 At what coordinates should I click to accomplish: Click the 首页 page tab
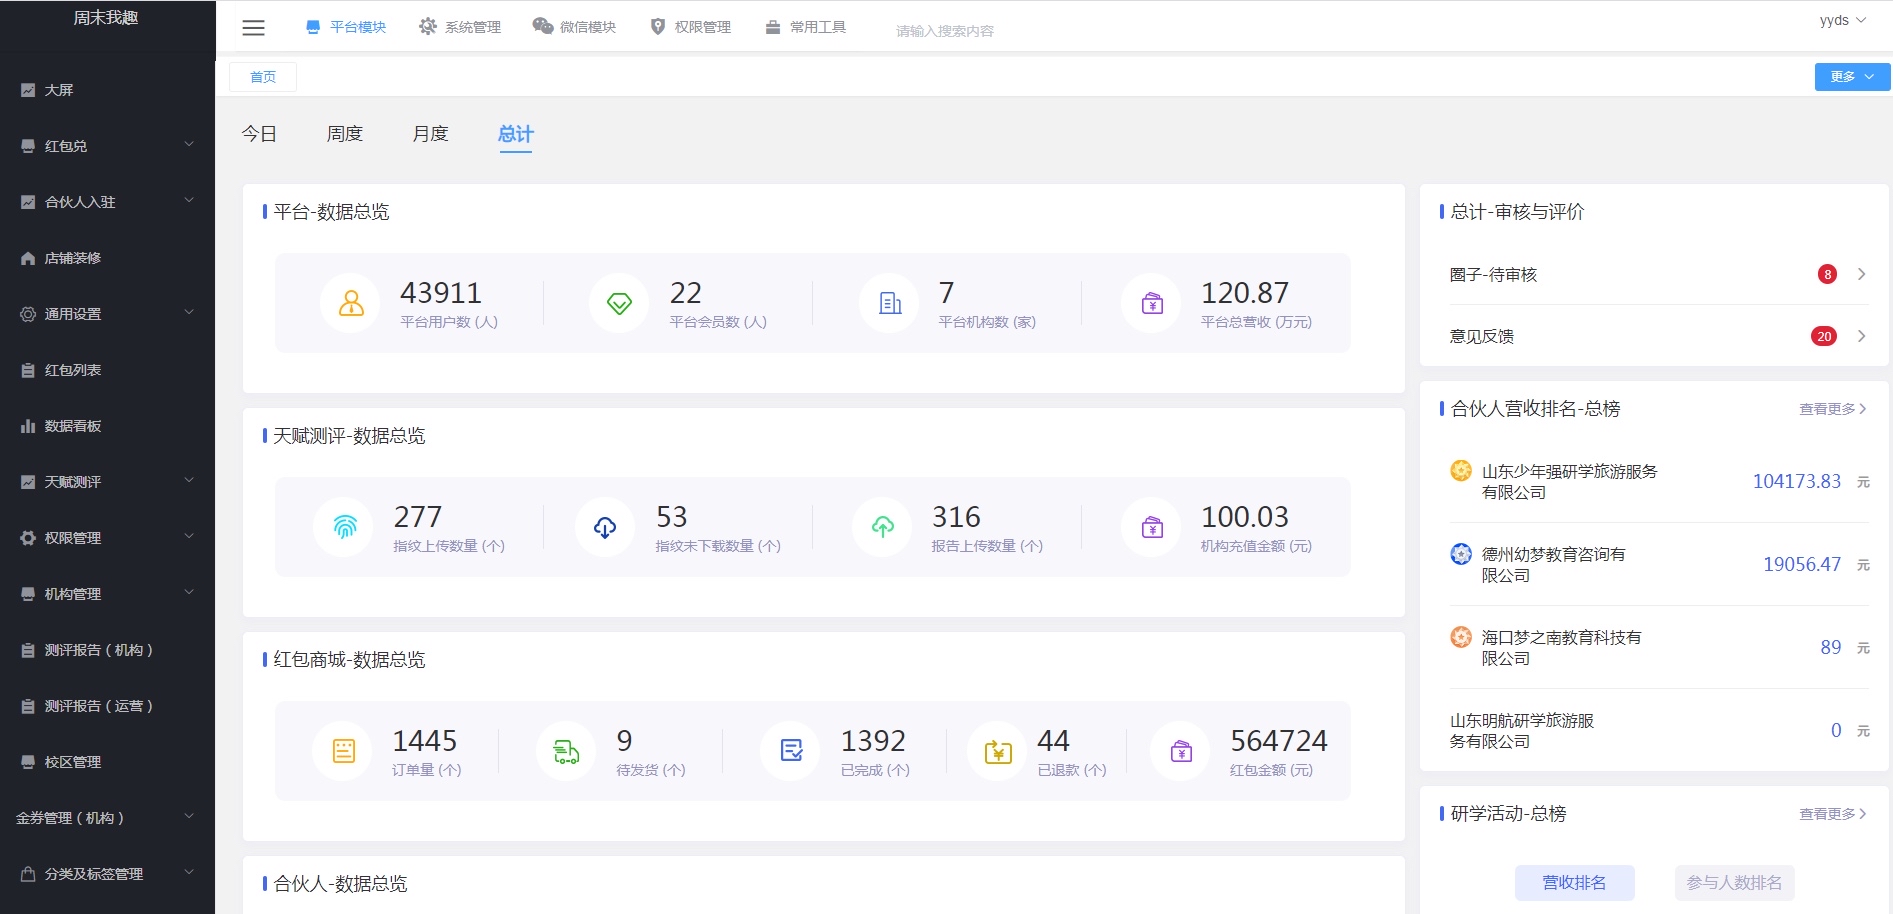pyautogui.click(x=263, y=77)
